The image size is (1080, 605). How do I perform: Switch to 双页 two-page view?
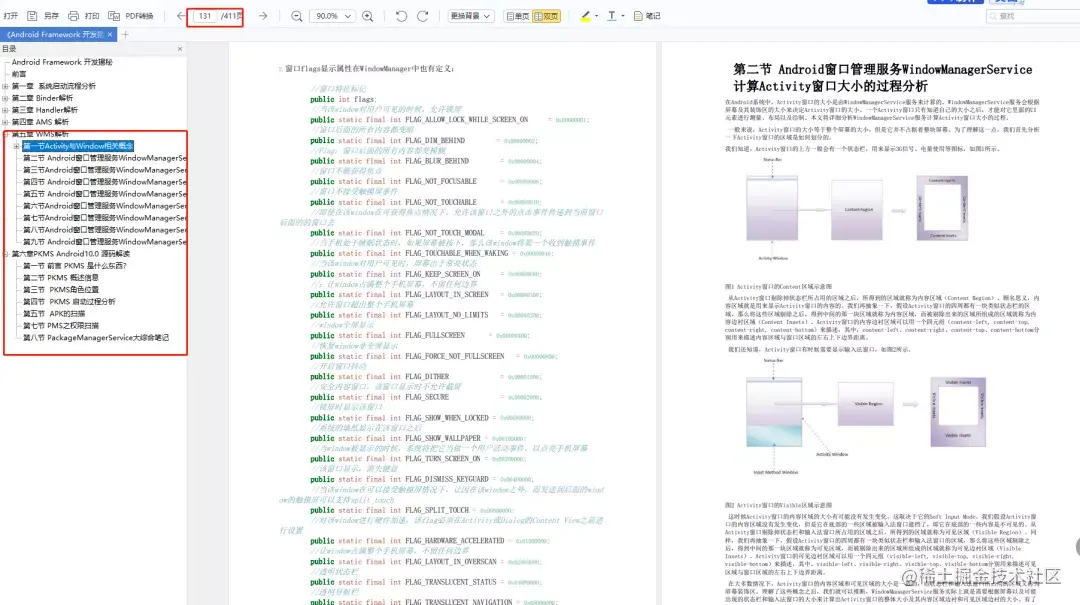click(x=548, y=15)
